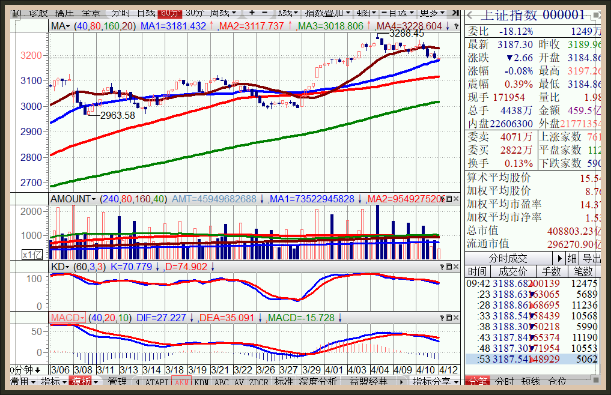The image size is (611, 395).
Task: Click the 3288.45 high price label
Action: click(406, 34)
